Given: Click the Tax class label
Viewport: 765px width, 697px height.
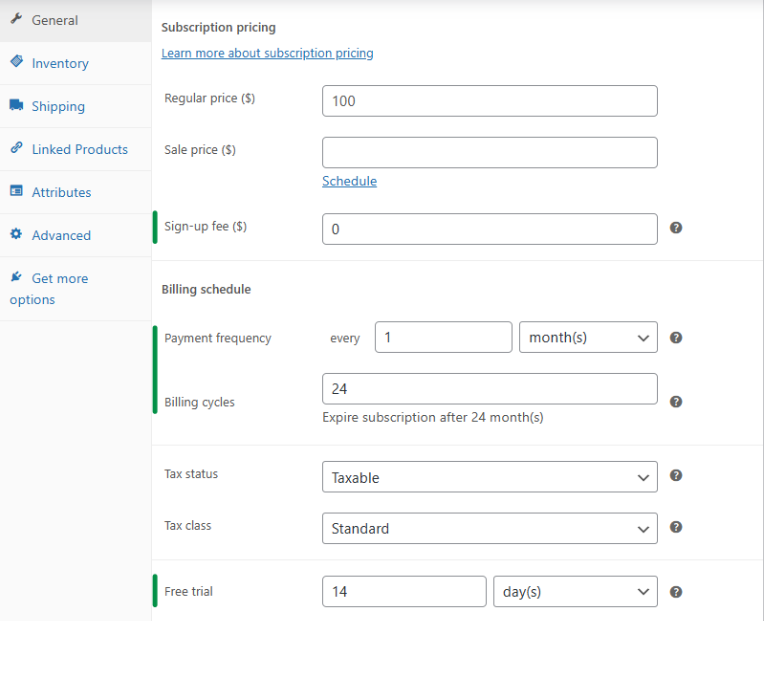Looking at the screenshot, I should [x=187, y=525].
